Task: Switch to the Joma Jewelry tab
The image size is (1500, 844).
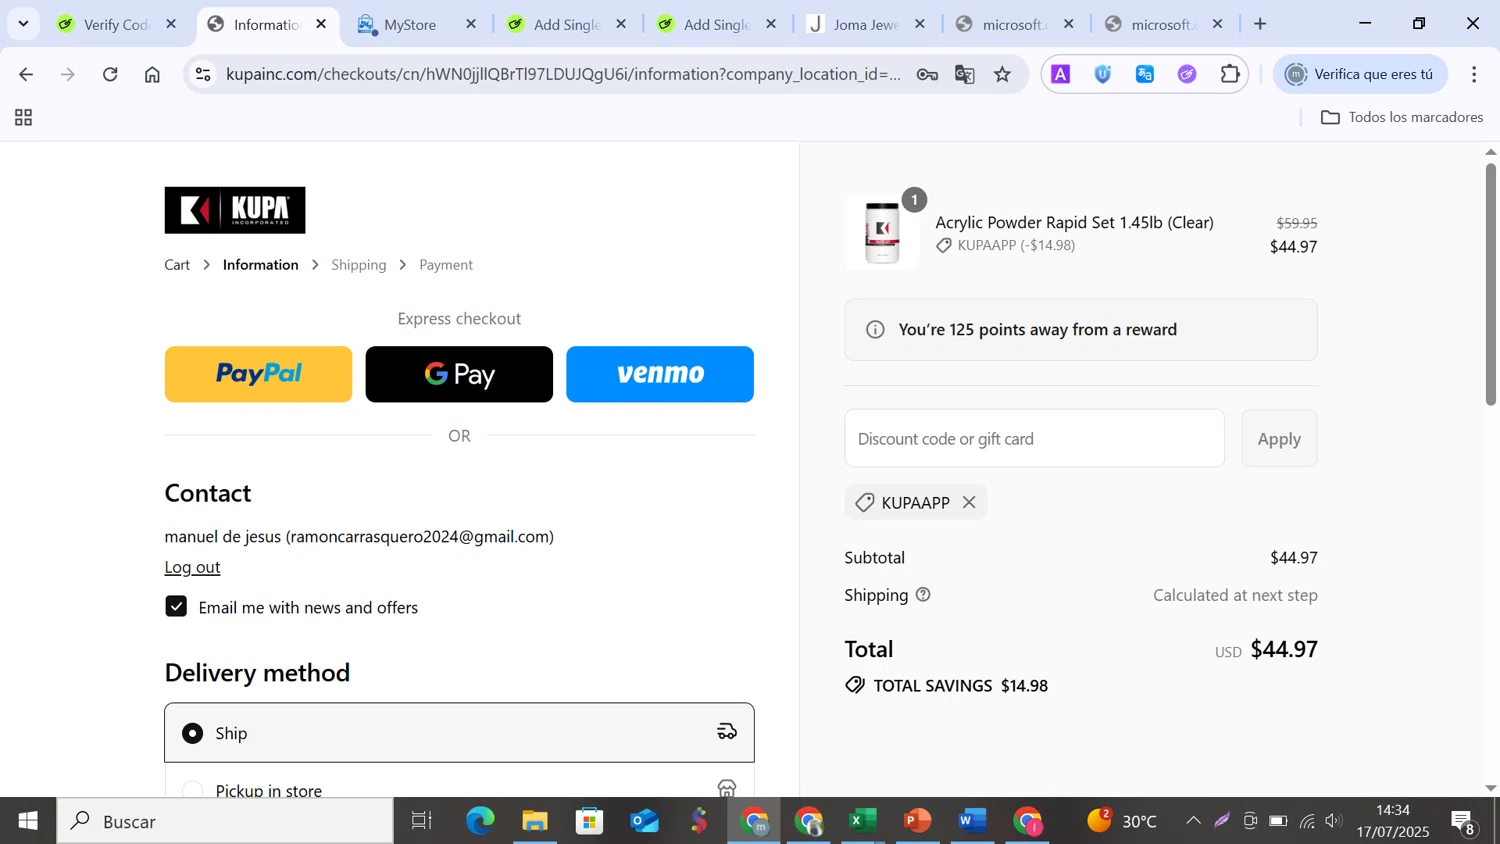Action: [866, 24]
